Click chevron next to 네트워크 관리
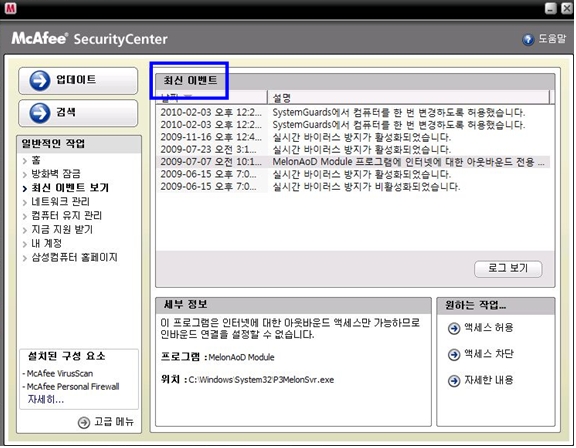Image resolution: width=576 pixels, height=448 pixels. tap(25, 203)
